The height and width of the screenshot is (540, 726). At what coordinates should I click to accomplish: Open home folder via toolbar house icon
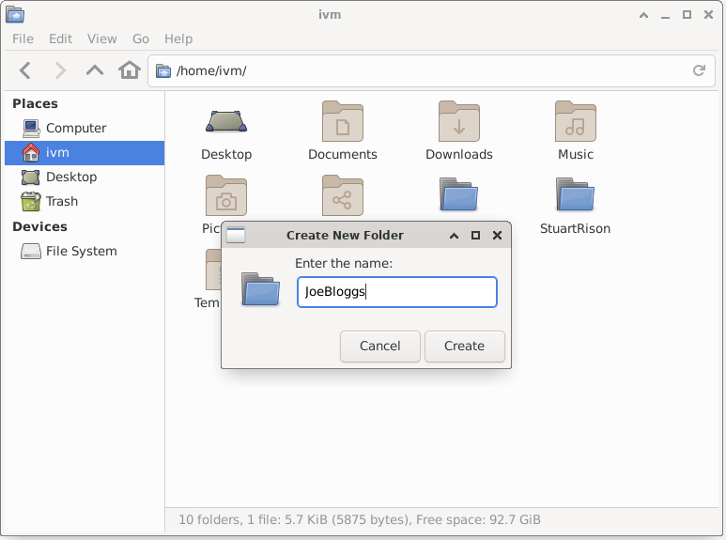pyautogui.click(x=129, y=70)
